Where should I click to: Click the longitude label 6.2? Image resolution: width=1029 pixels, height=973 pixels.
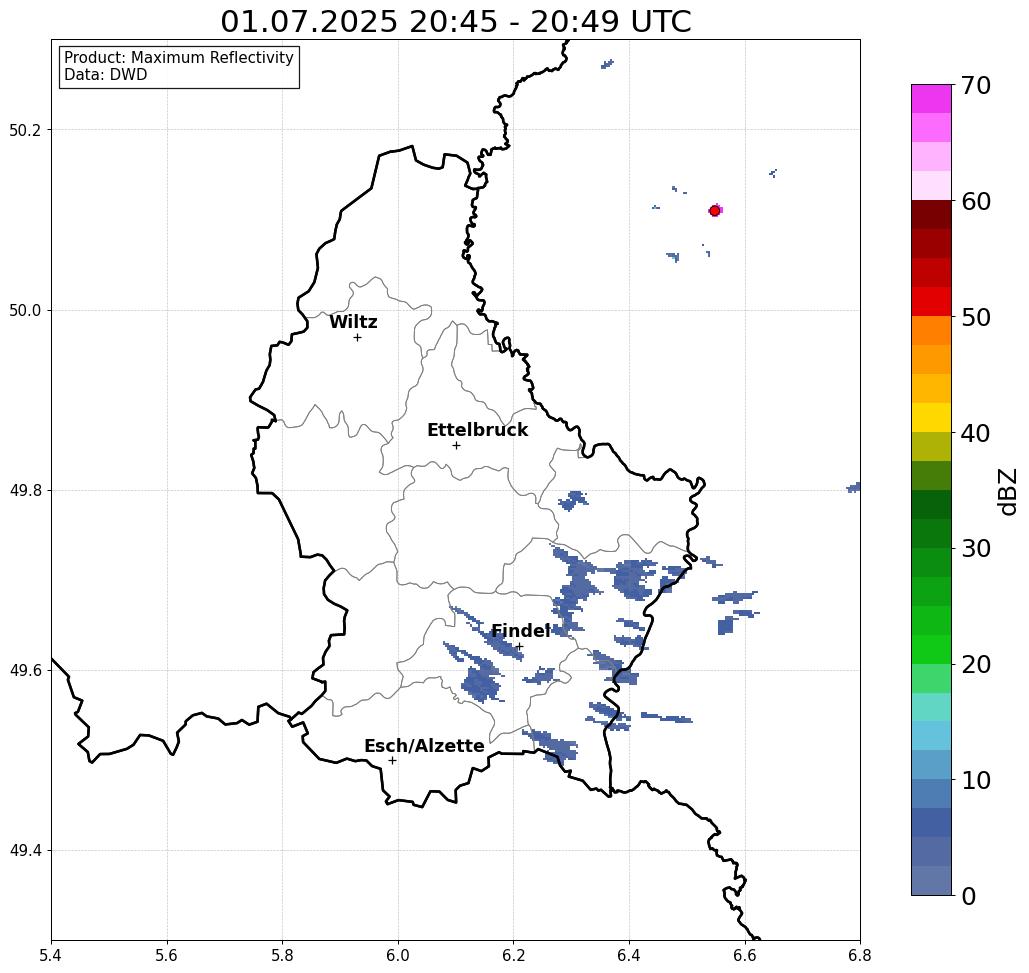(x=513, y=955)
